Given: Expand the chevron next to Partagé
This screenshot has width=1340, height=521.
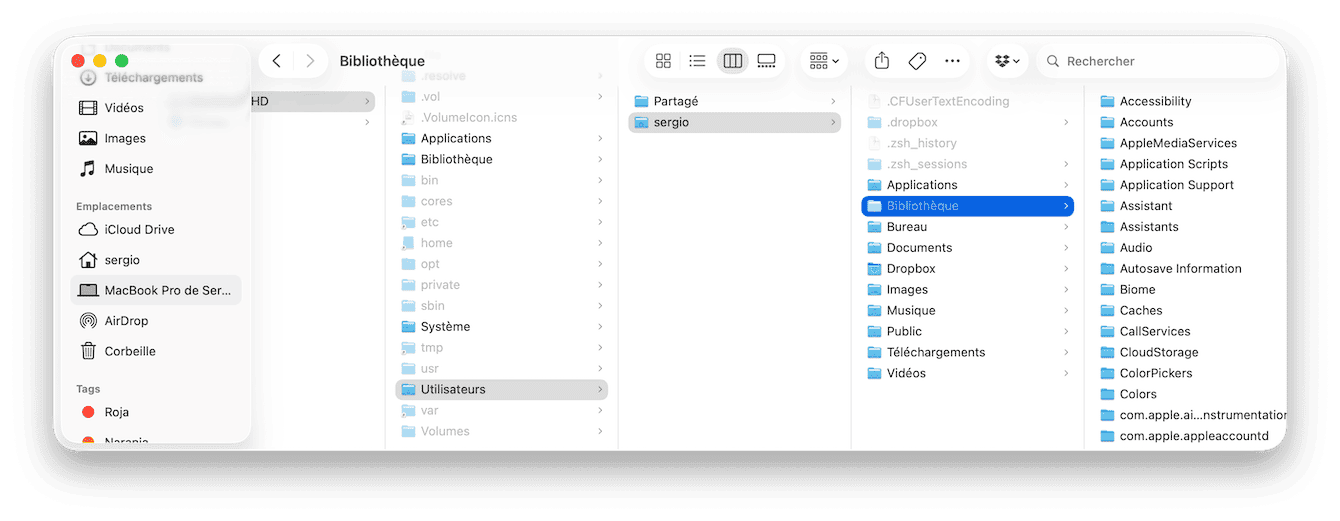Looking at the screenshot, I should (x=833, y=101).
